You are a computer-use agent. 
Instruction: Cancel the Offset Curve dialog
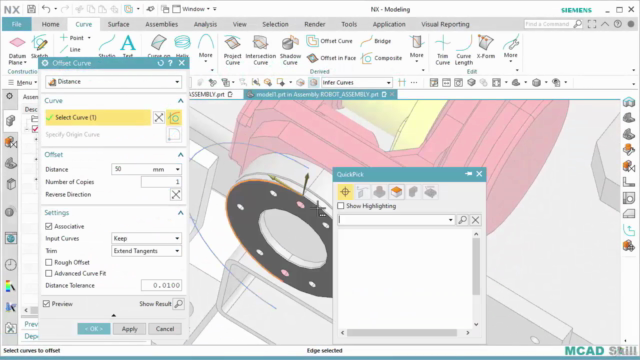tap(165, 329)
